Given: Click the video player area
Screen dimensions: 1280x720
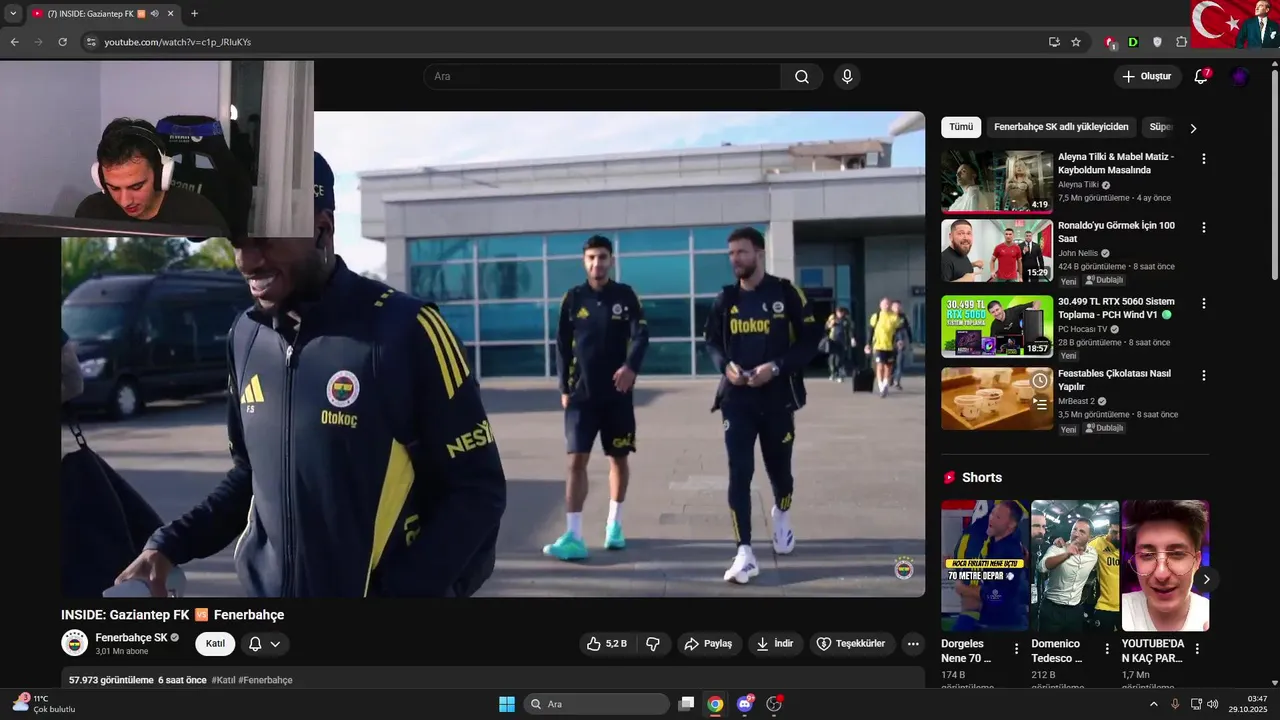Looking at the screenshot, I should click(493, 354).
